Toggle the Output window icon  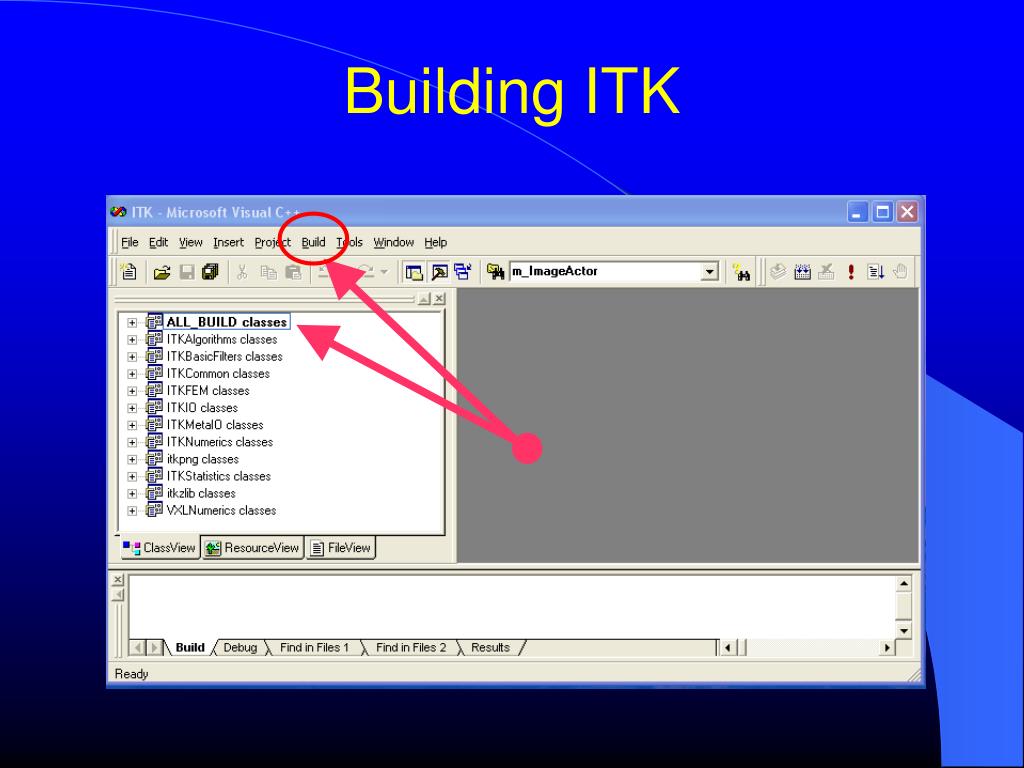[439, 272]
